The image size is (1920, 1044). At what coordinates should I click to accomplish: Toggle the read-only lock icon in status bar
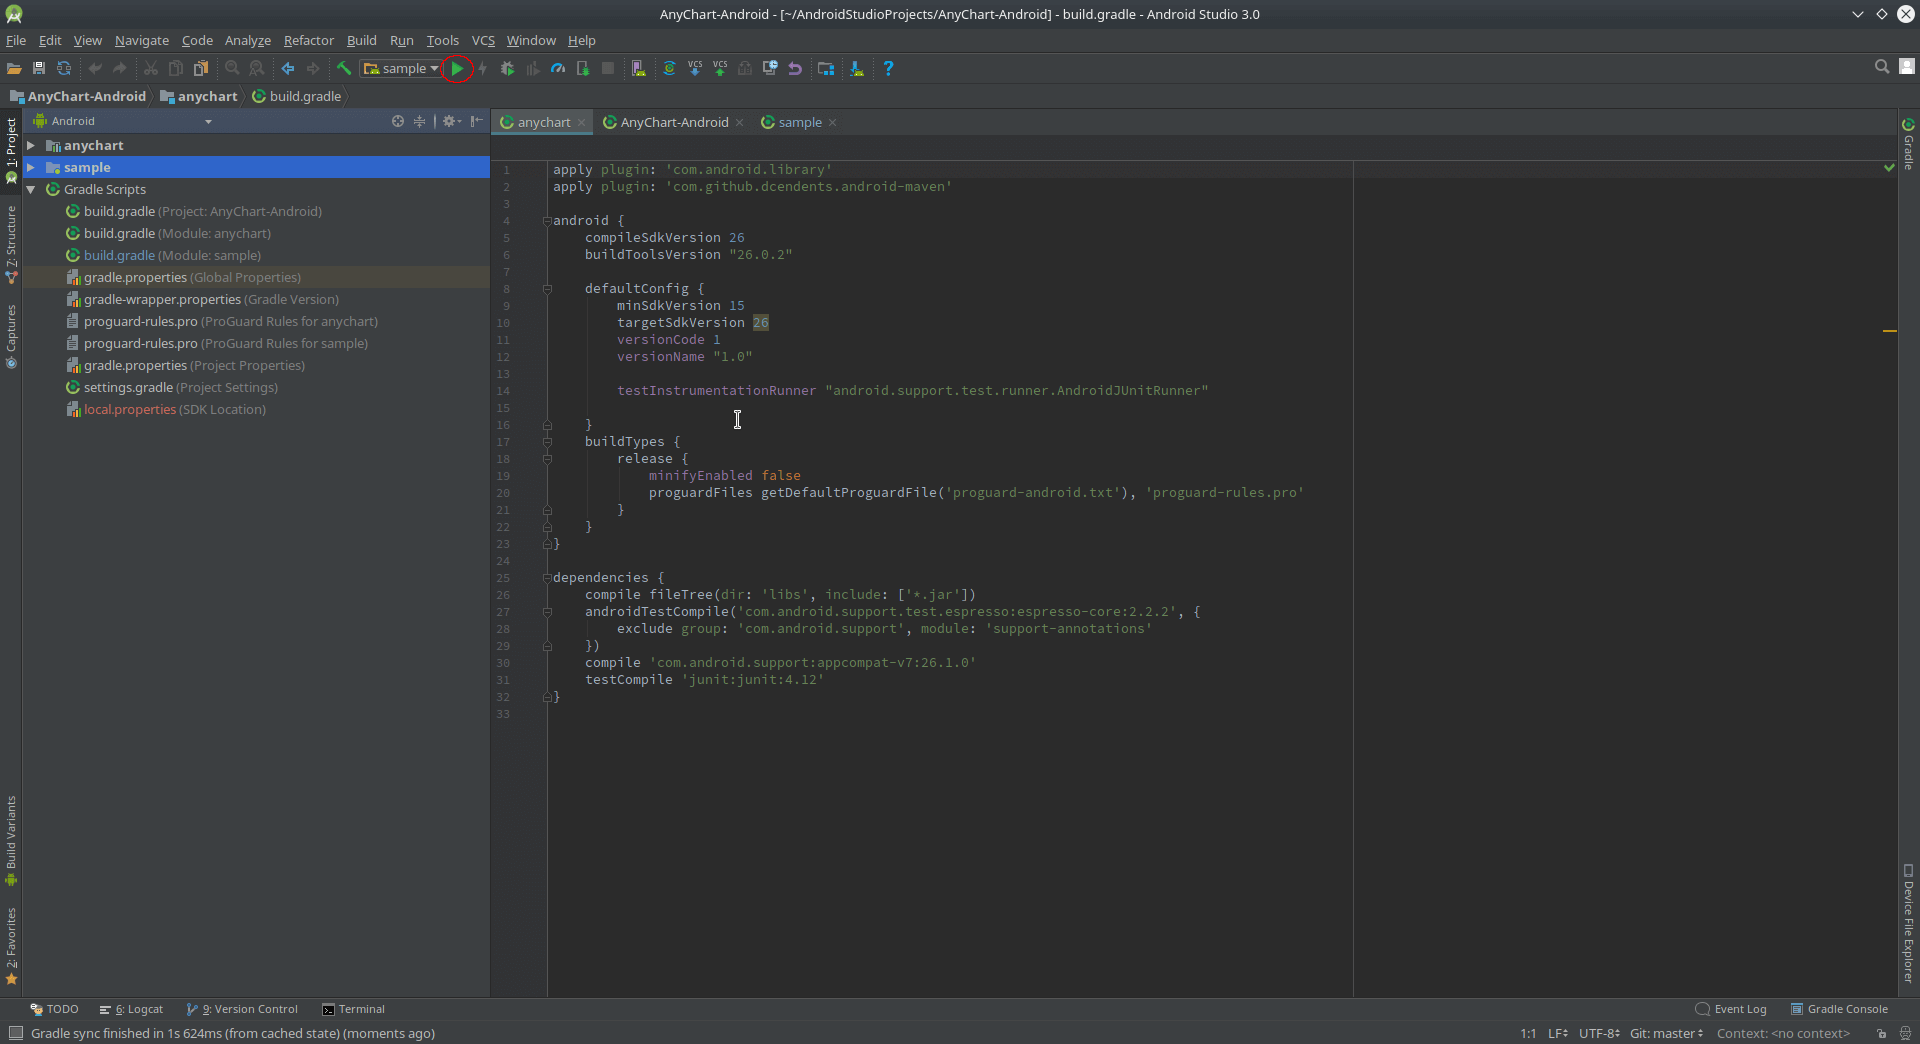click(1881, 1034)
